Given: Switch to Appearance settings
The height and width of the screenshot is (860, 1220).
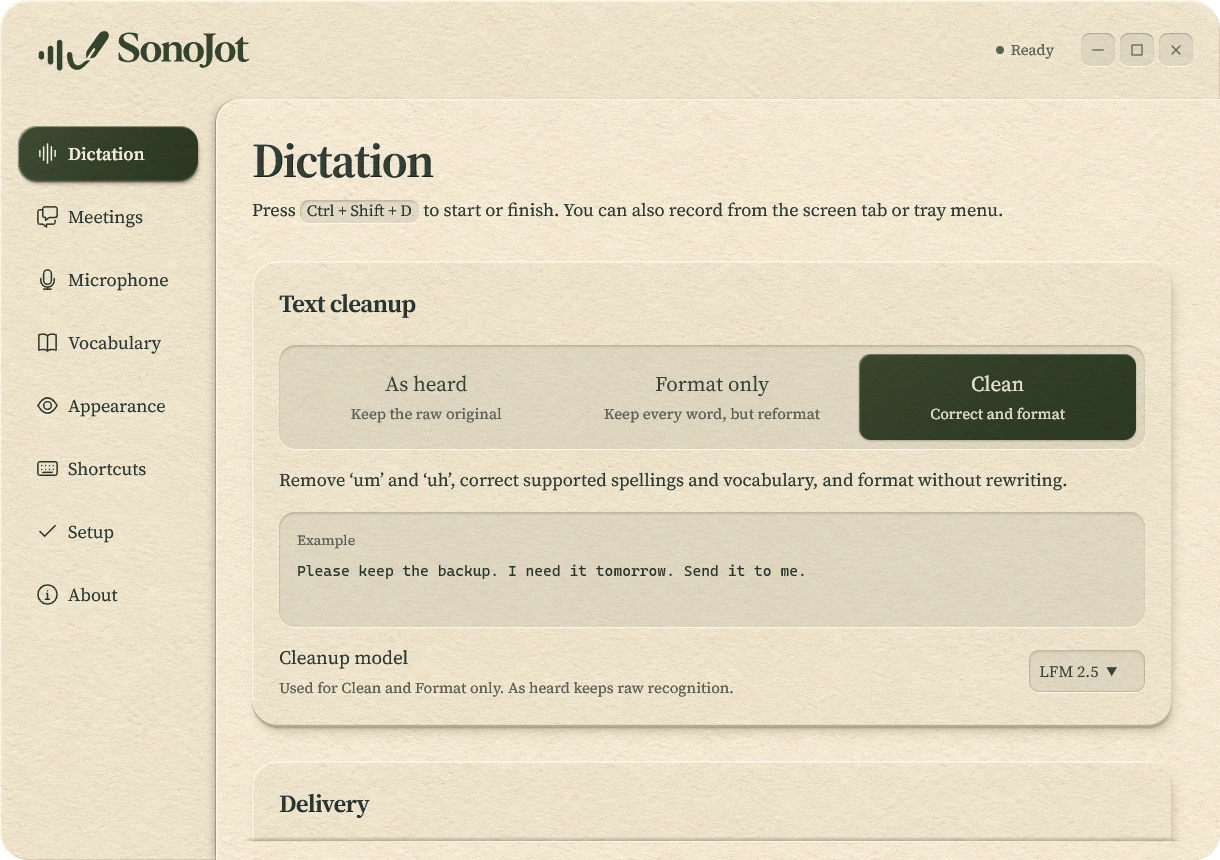Looking at the screenshot, I should click(108, 406).
